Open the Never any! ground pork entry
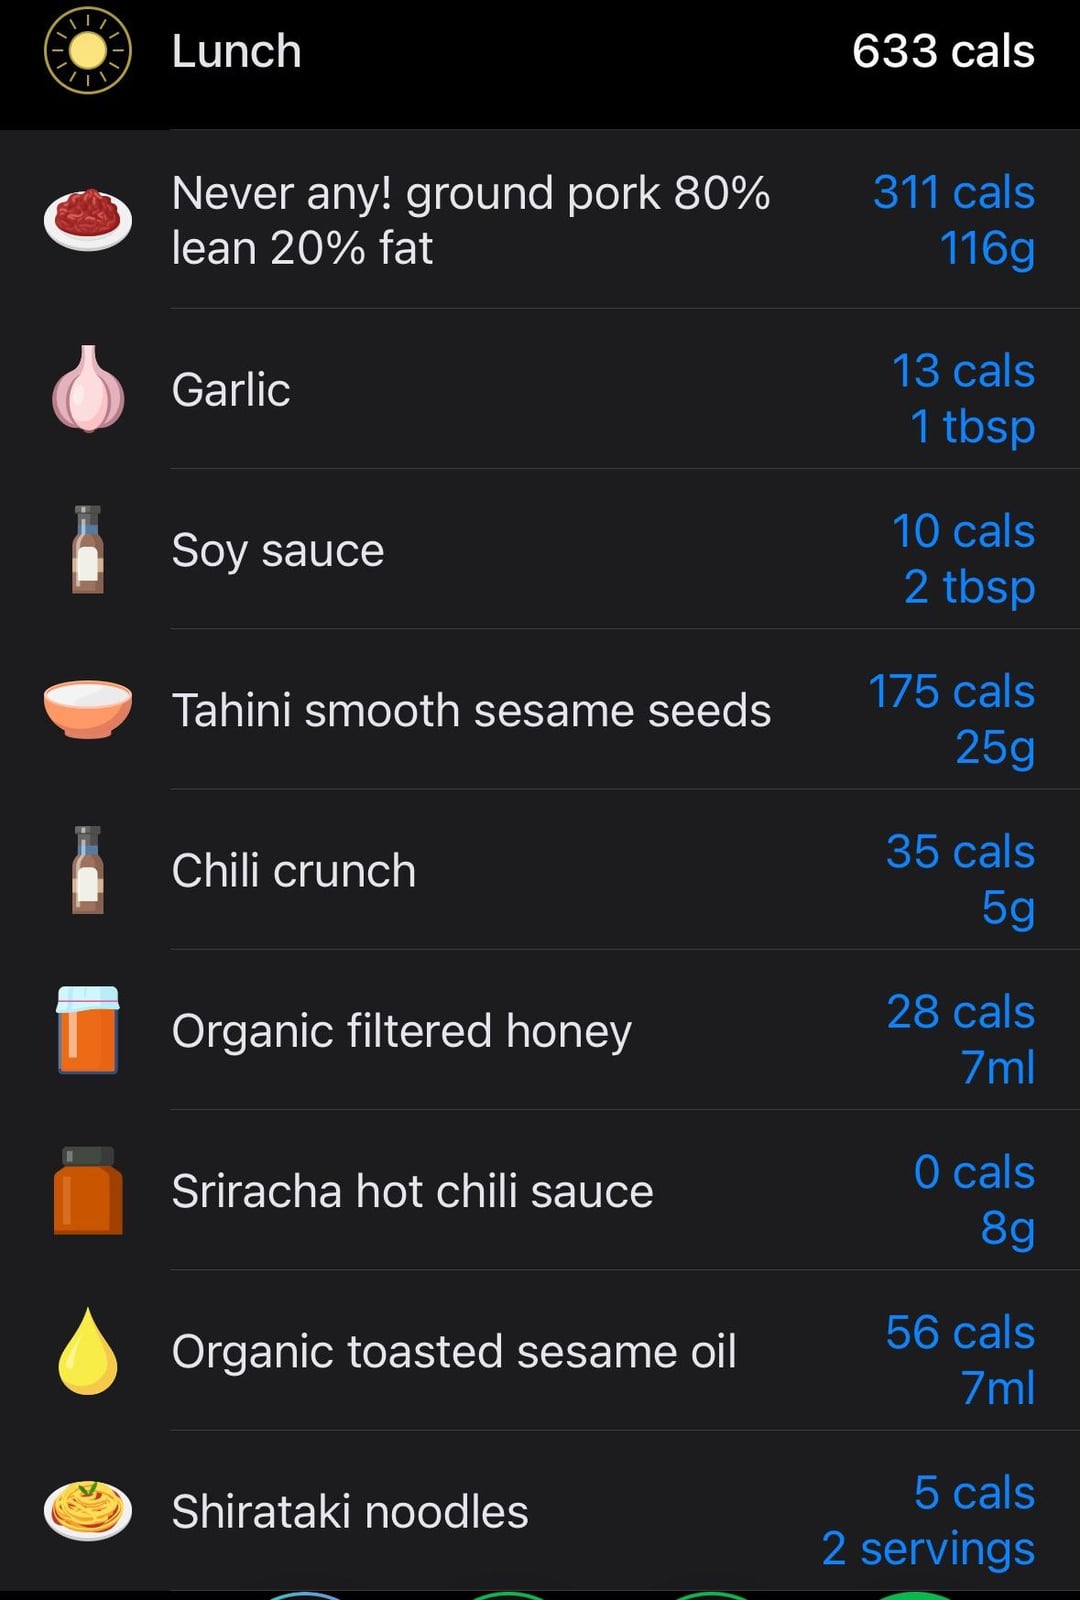 (x=540, y=219)
